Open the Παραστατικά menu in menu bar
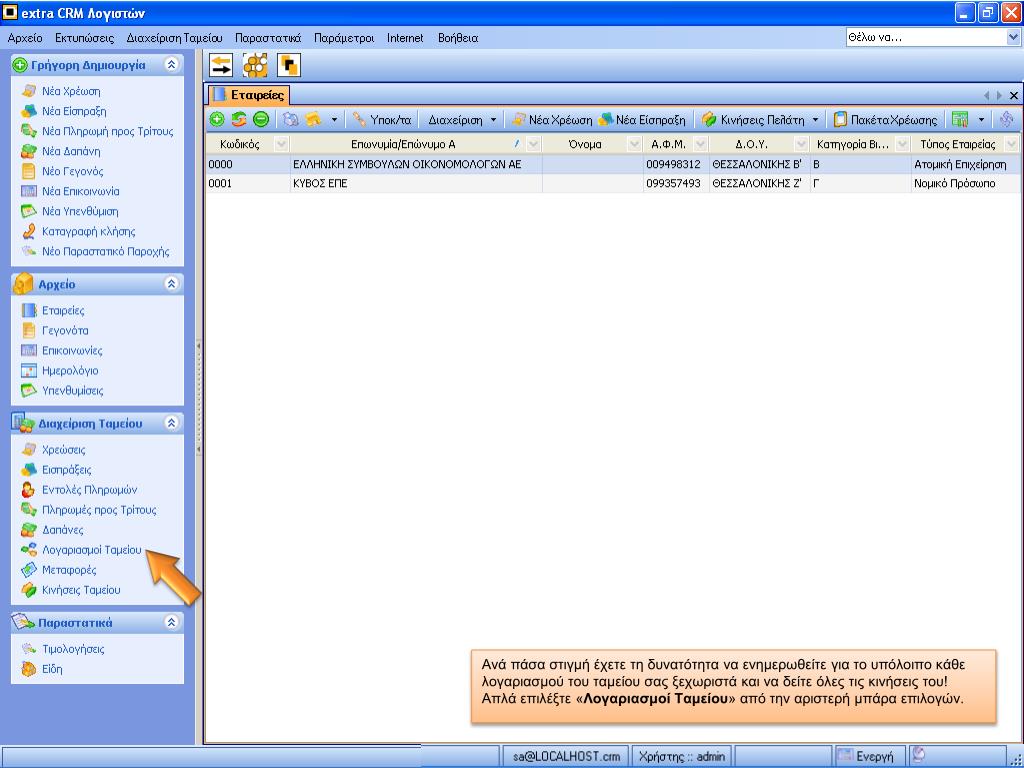This screenshot has width=1024, height=768. pos(268,38)
